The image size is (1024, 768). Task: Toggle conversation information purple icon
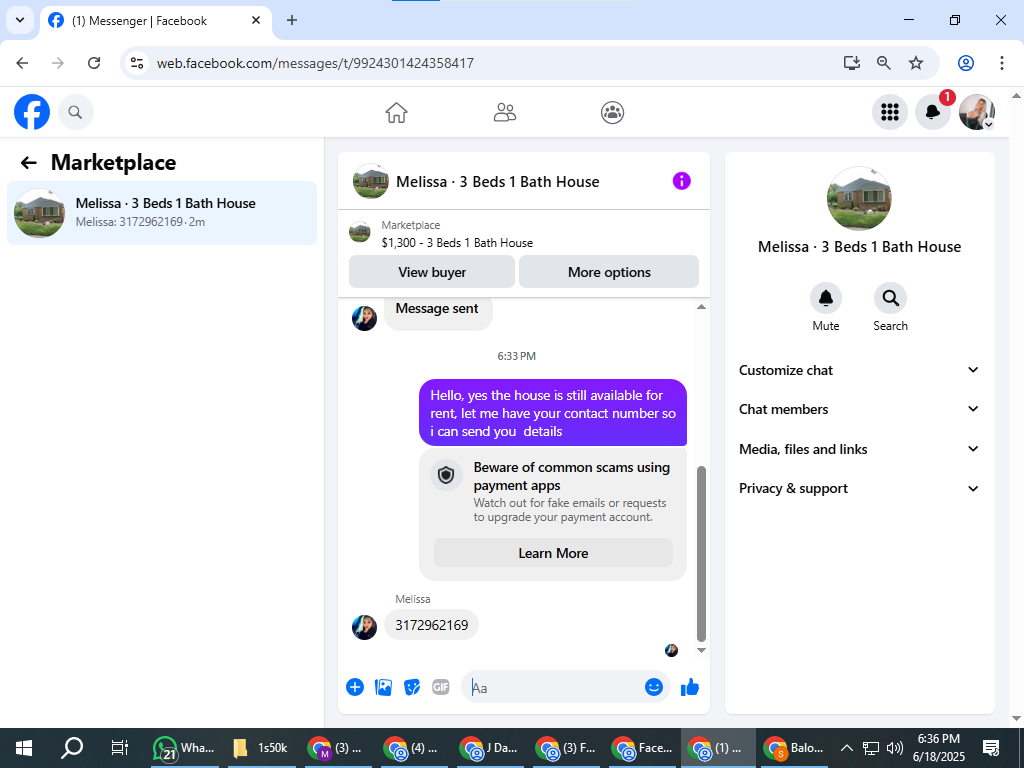pyautogui.click(x=681, y=181)
